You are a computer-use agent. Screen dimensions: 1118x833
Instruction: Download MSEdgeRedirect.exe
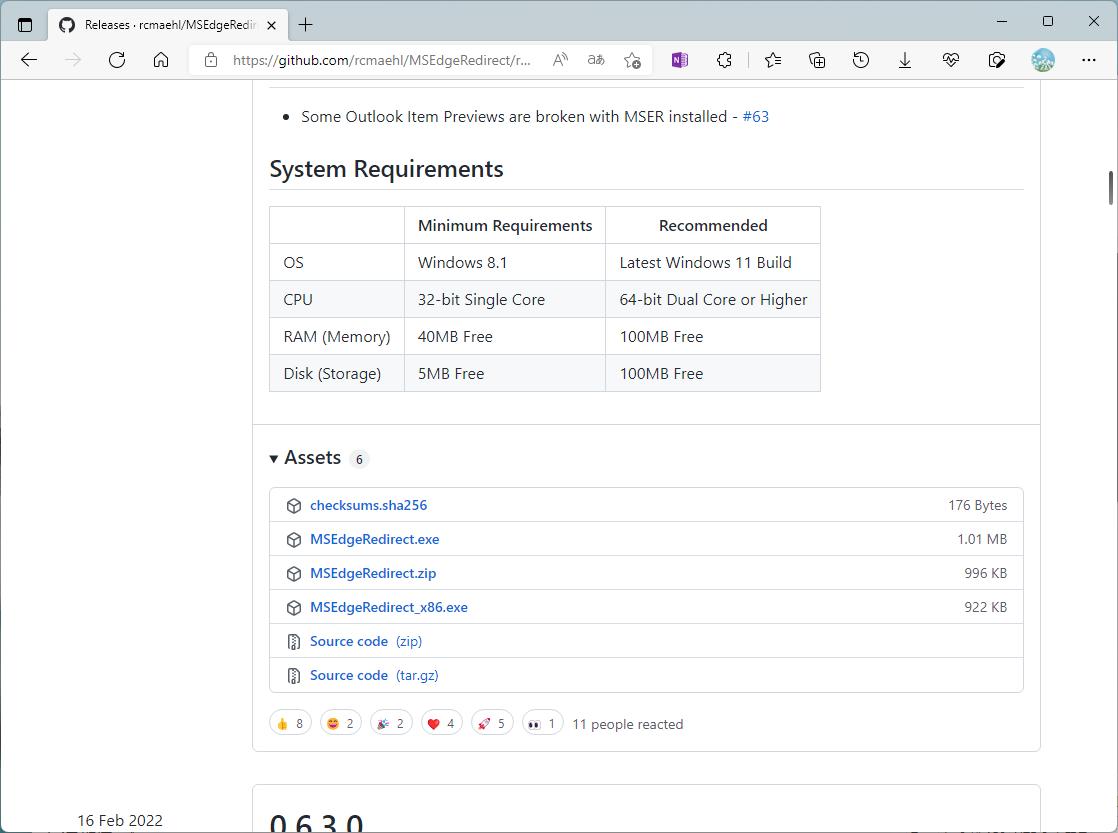(374, 539)
